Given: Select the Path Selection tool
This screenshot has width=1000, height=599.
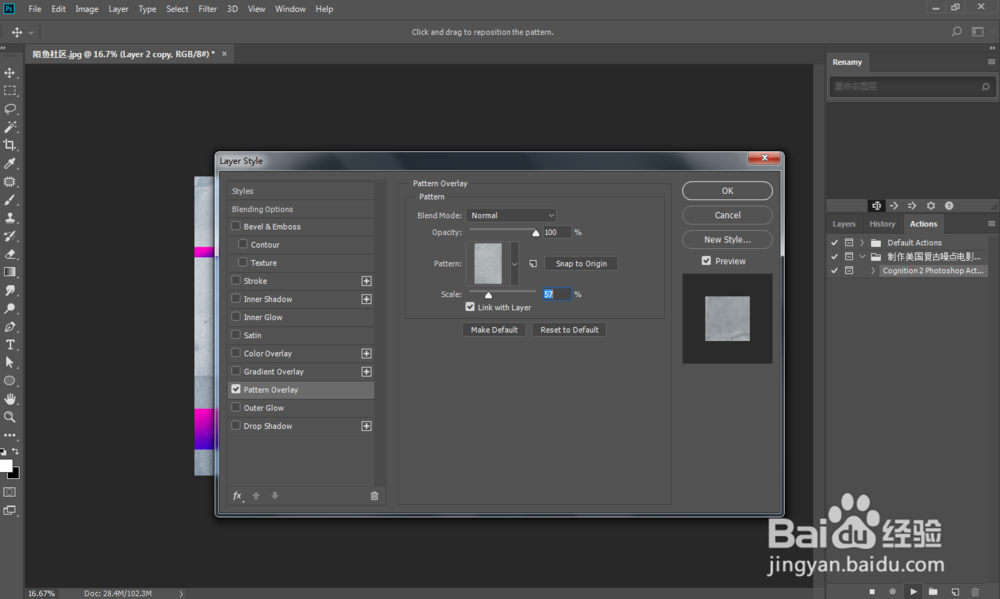Looking at the screenshot, I should [10, 362].
